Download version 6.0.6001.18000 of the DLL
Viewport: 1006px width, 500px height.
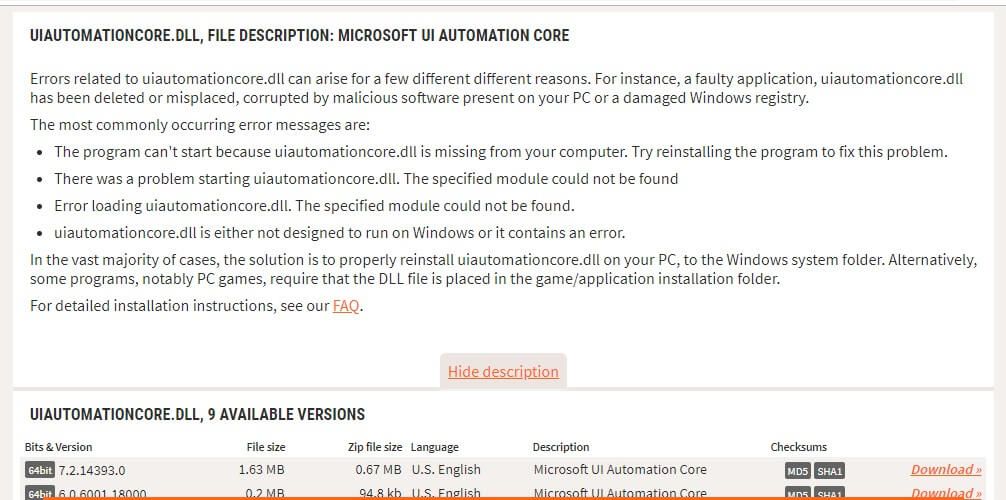(x=946, y=493)
